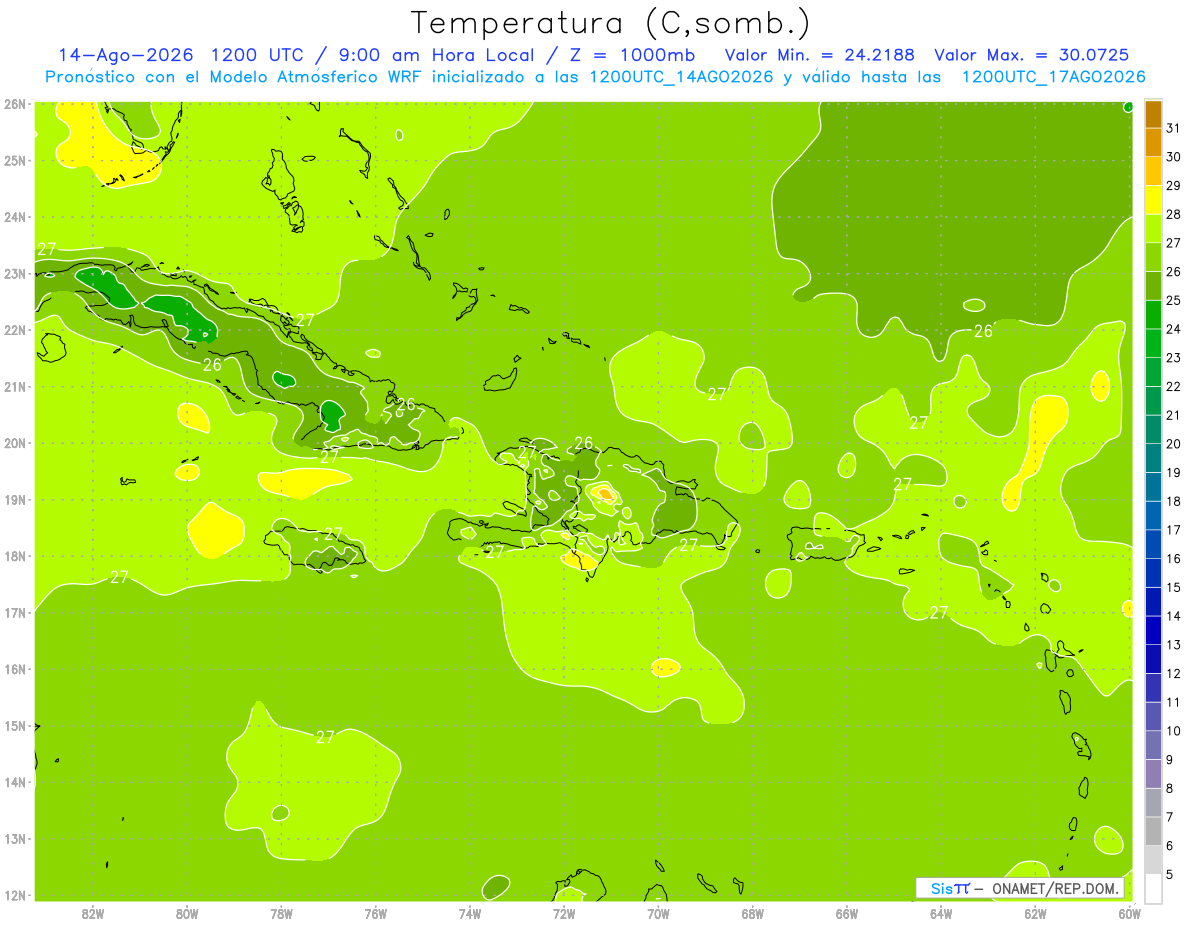Click the color bar label 13
The height and width of the screenshot is (927, 1200).
point(1174,645)
